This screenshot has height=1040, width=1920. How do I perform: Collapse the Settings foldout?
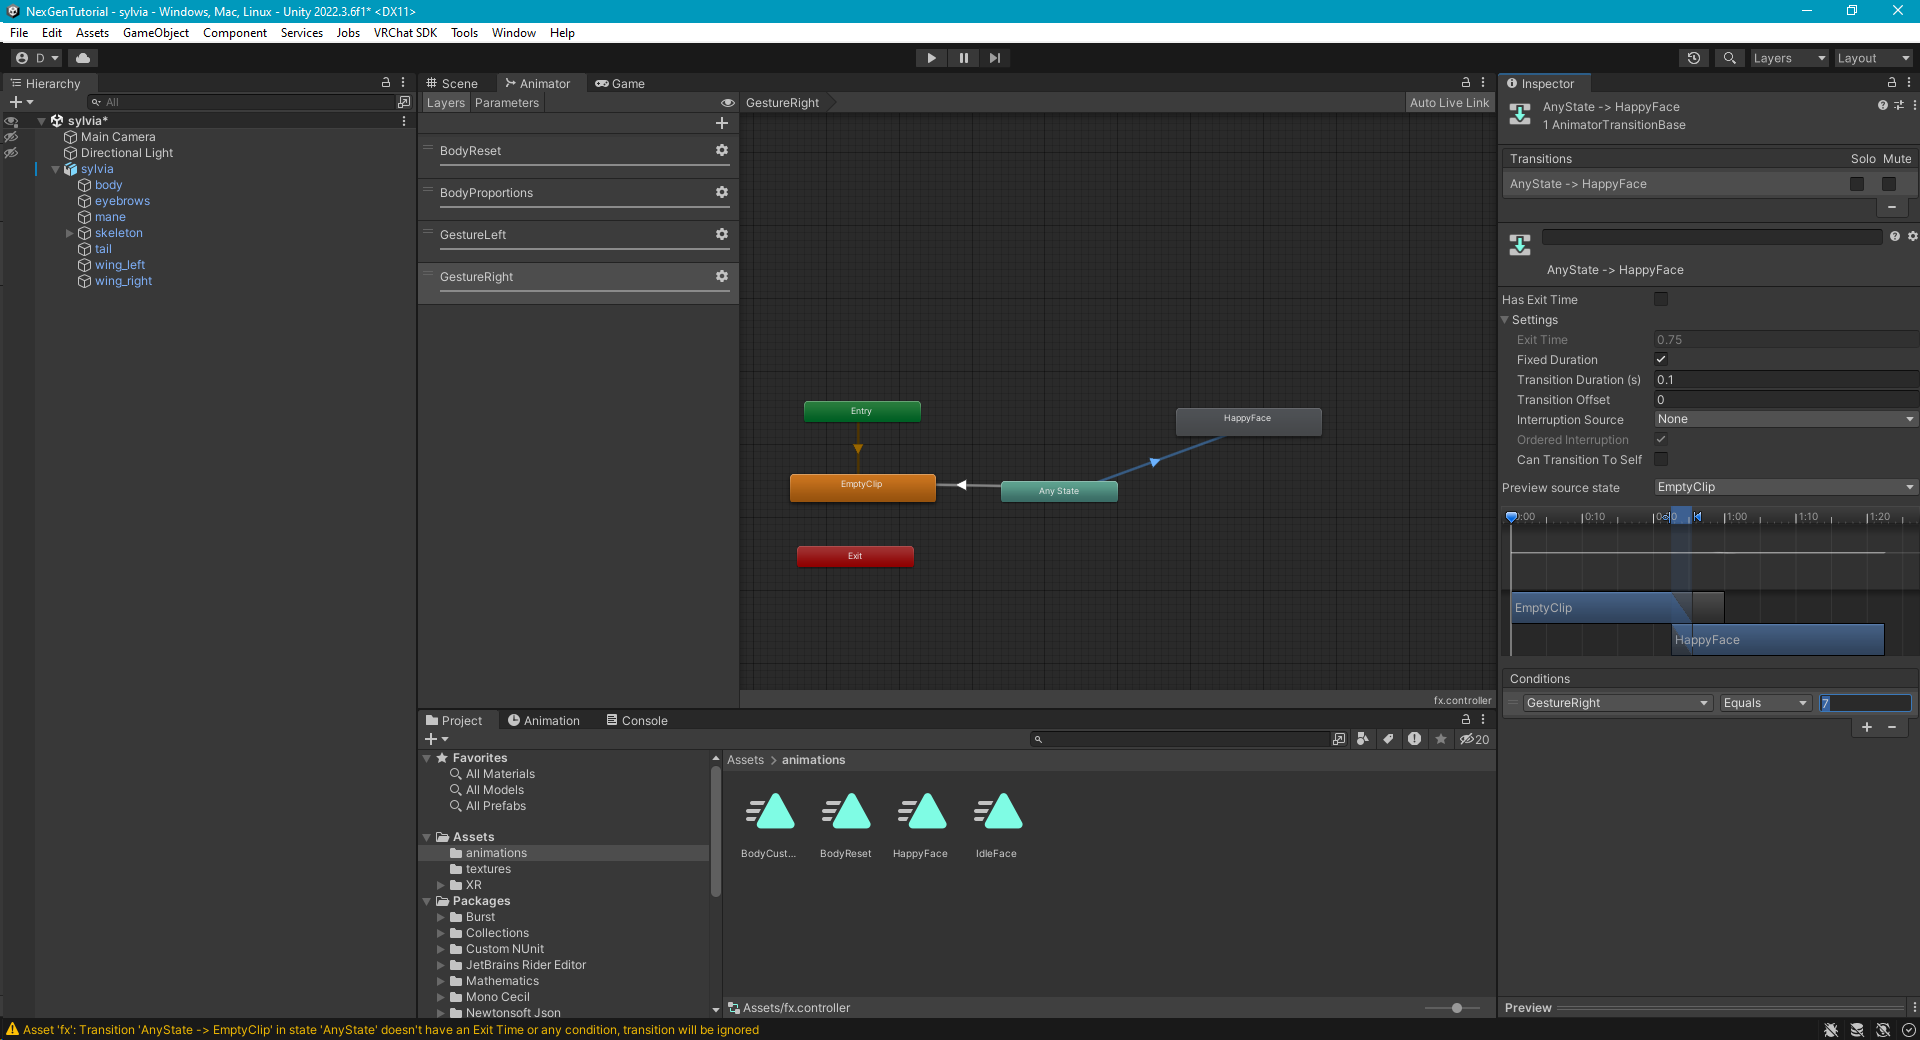point(1505,320)
